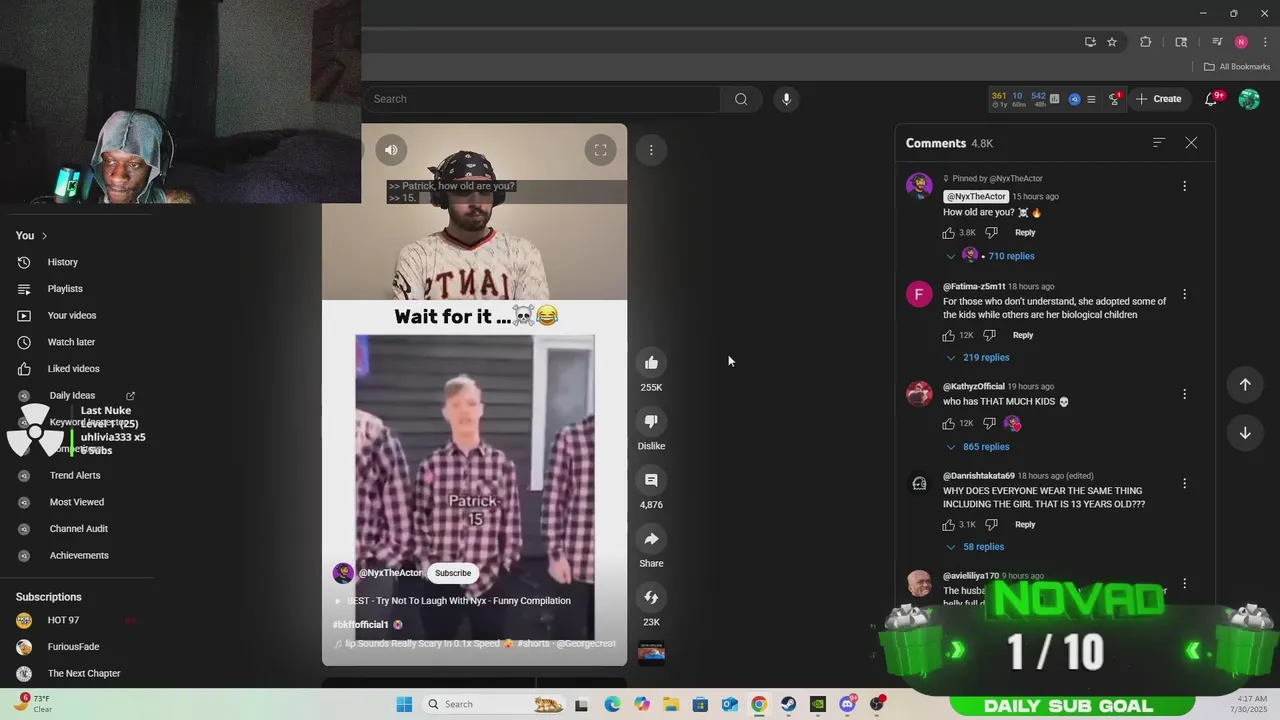Viewport: 1280px width, 720px height.
Task: Open the #bkfiofficial1 hashtag link
Action: [x=360, y=625]
